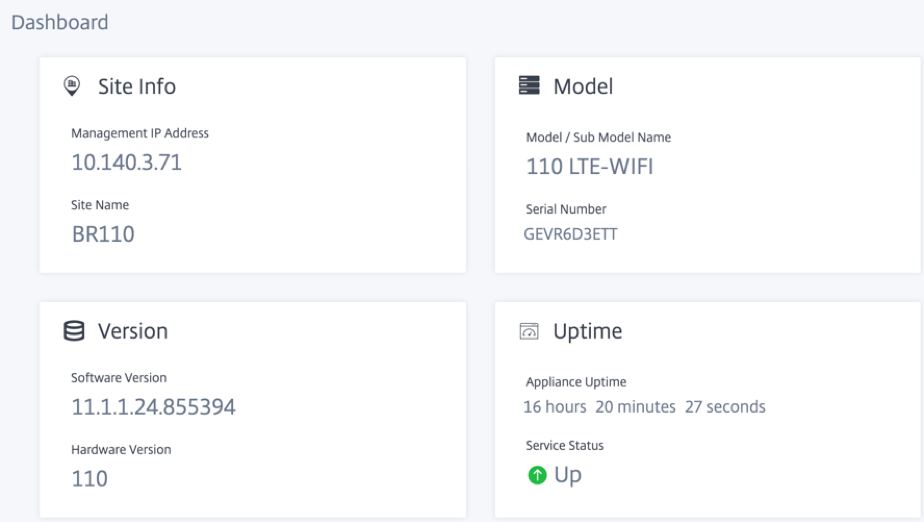Click the Version database icon
The image size is (924, 522).
click(74, 331)
